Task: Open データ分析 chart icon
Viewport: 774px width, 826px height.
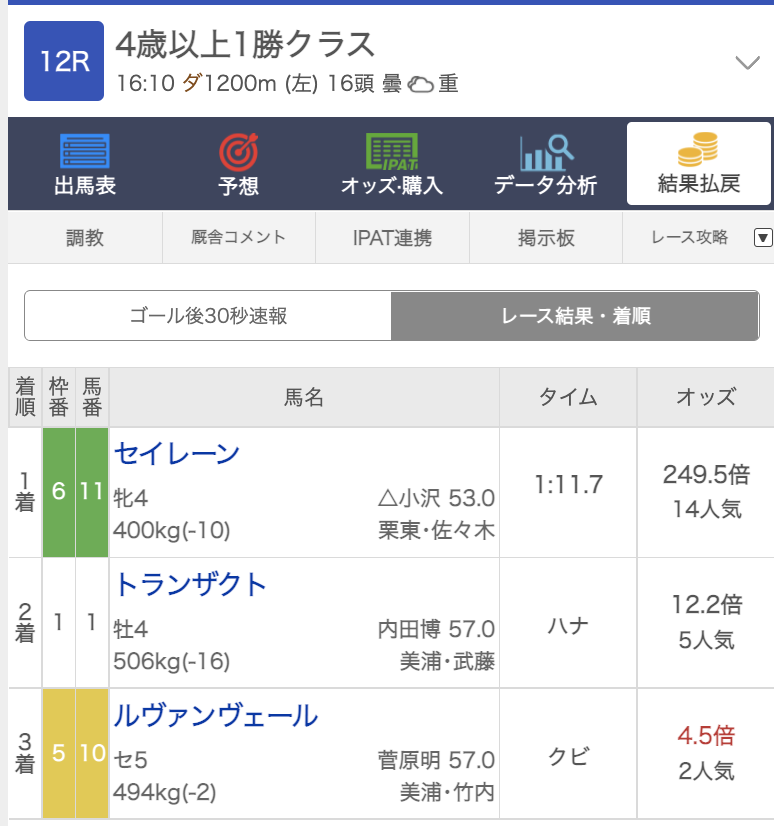Action: [546, 152]
